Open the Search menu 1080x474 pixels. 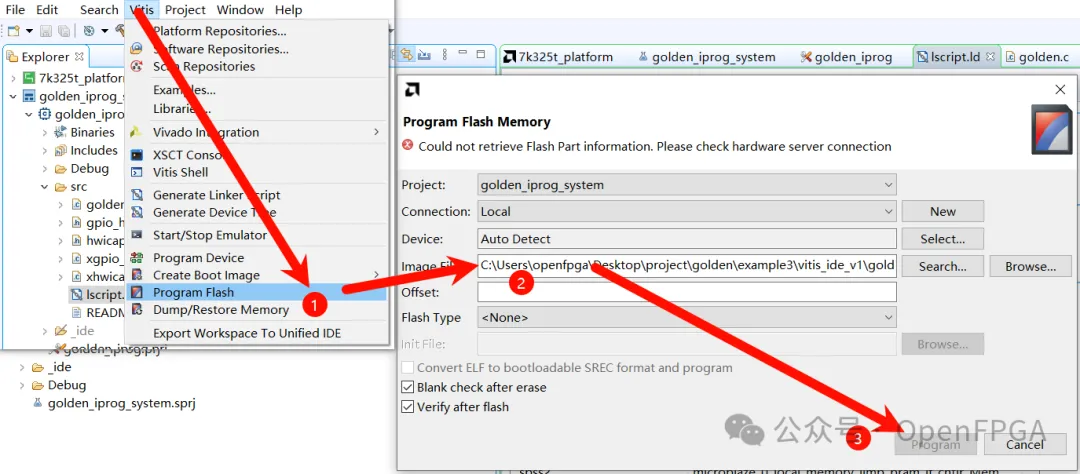tap(98, 10)
